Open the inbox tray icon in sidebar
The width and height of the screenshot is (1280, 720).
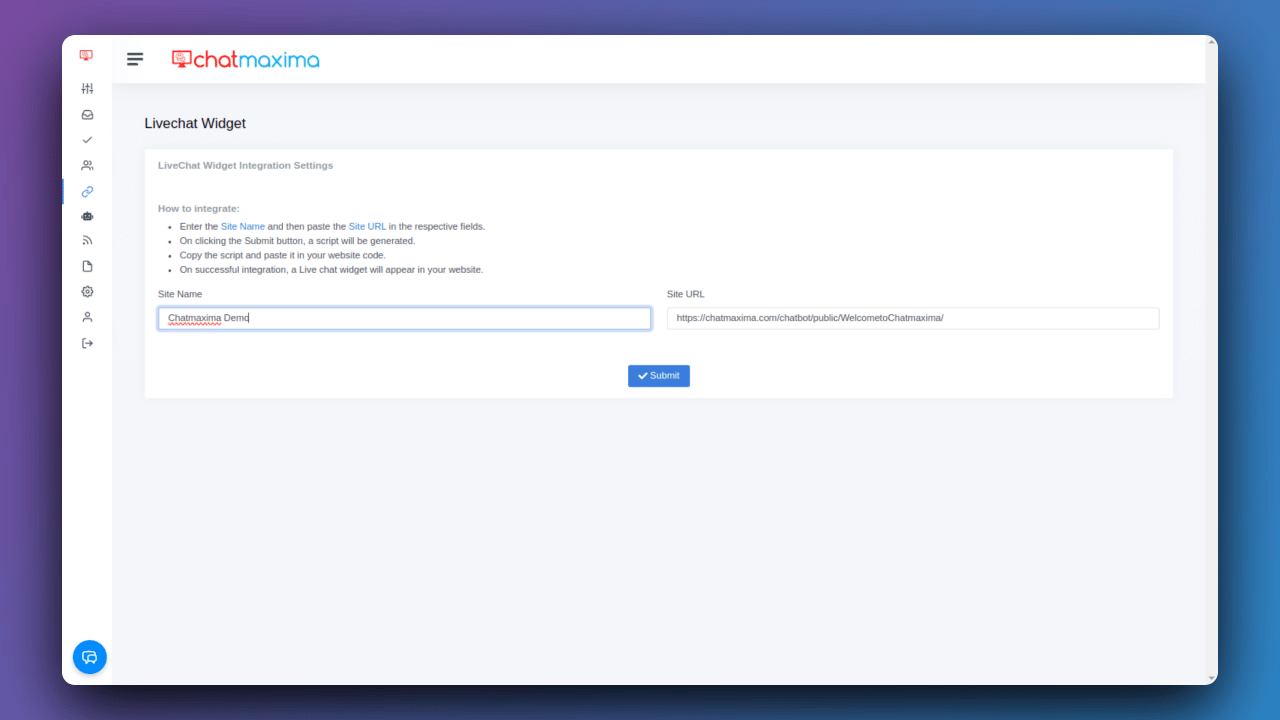click(x=87, y=115)
